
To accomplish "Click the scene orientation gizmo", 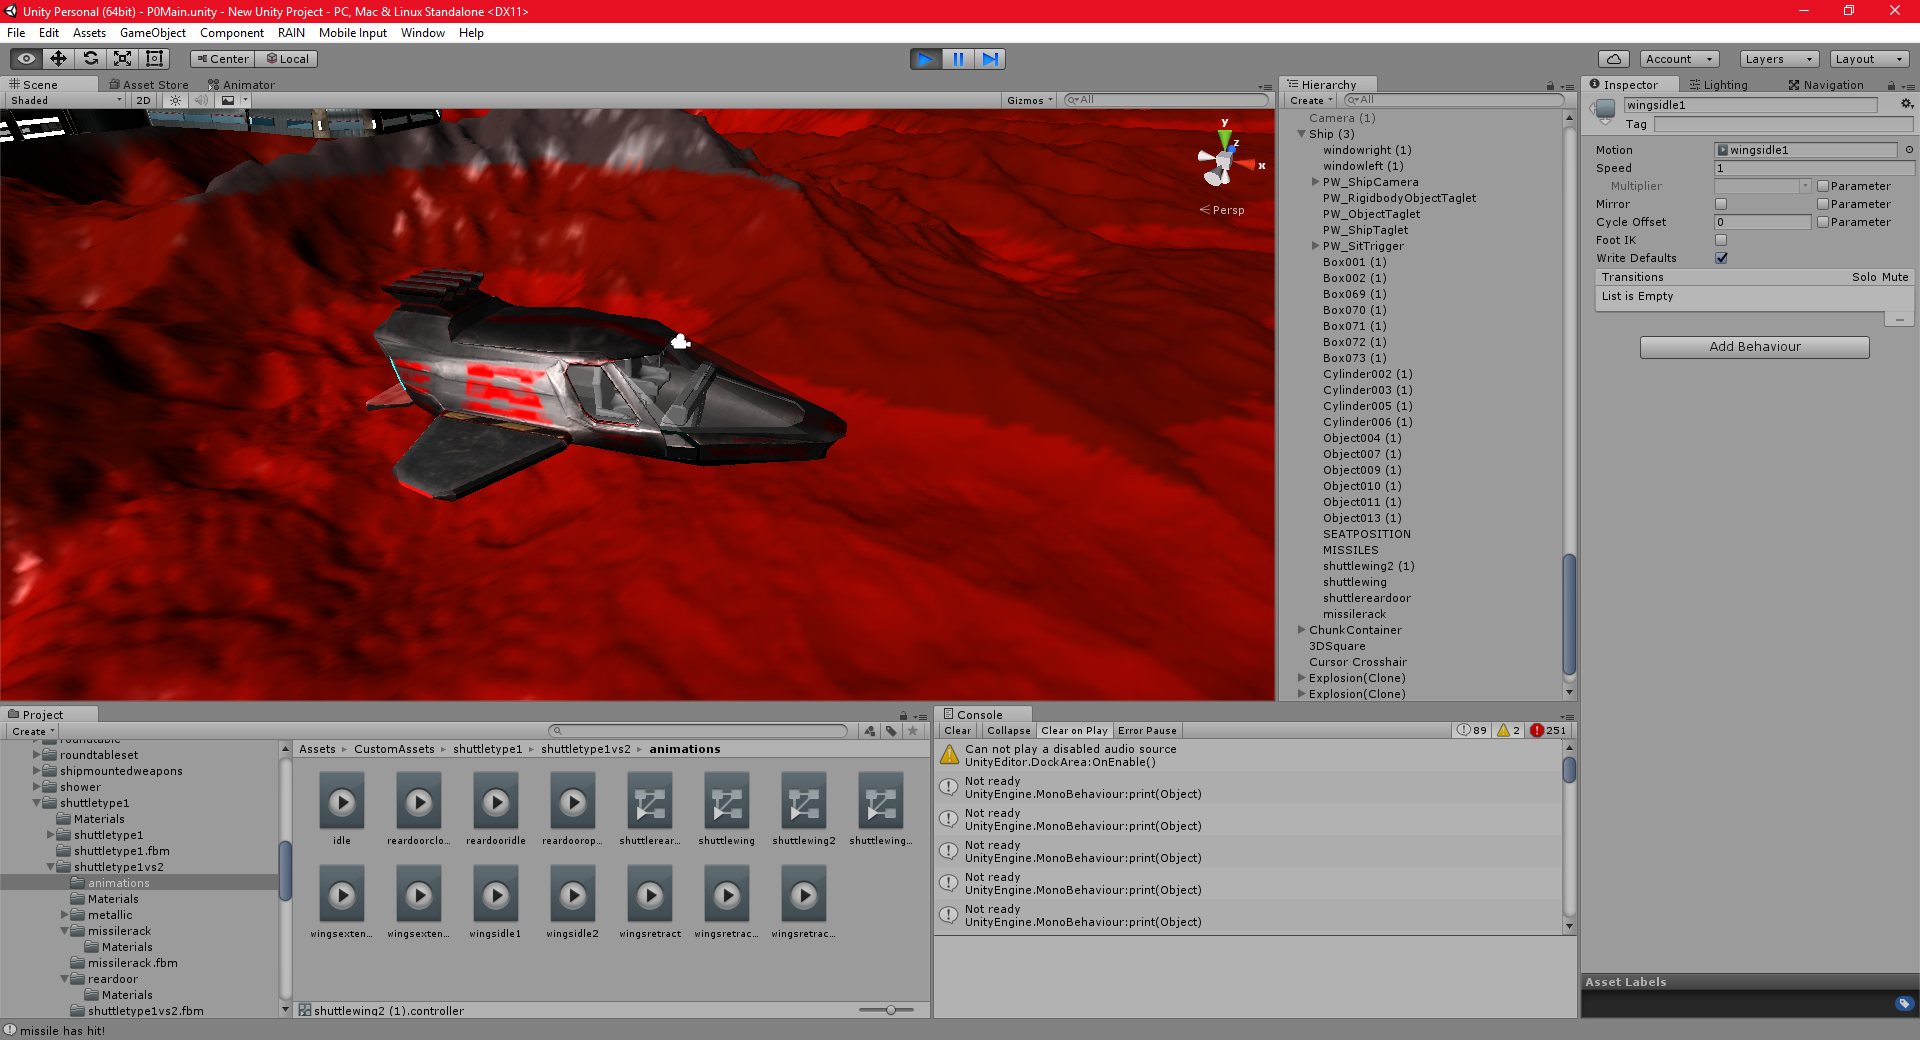I will coord(1225,160).
